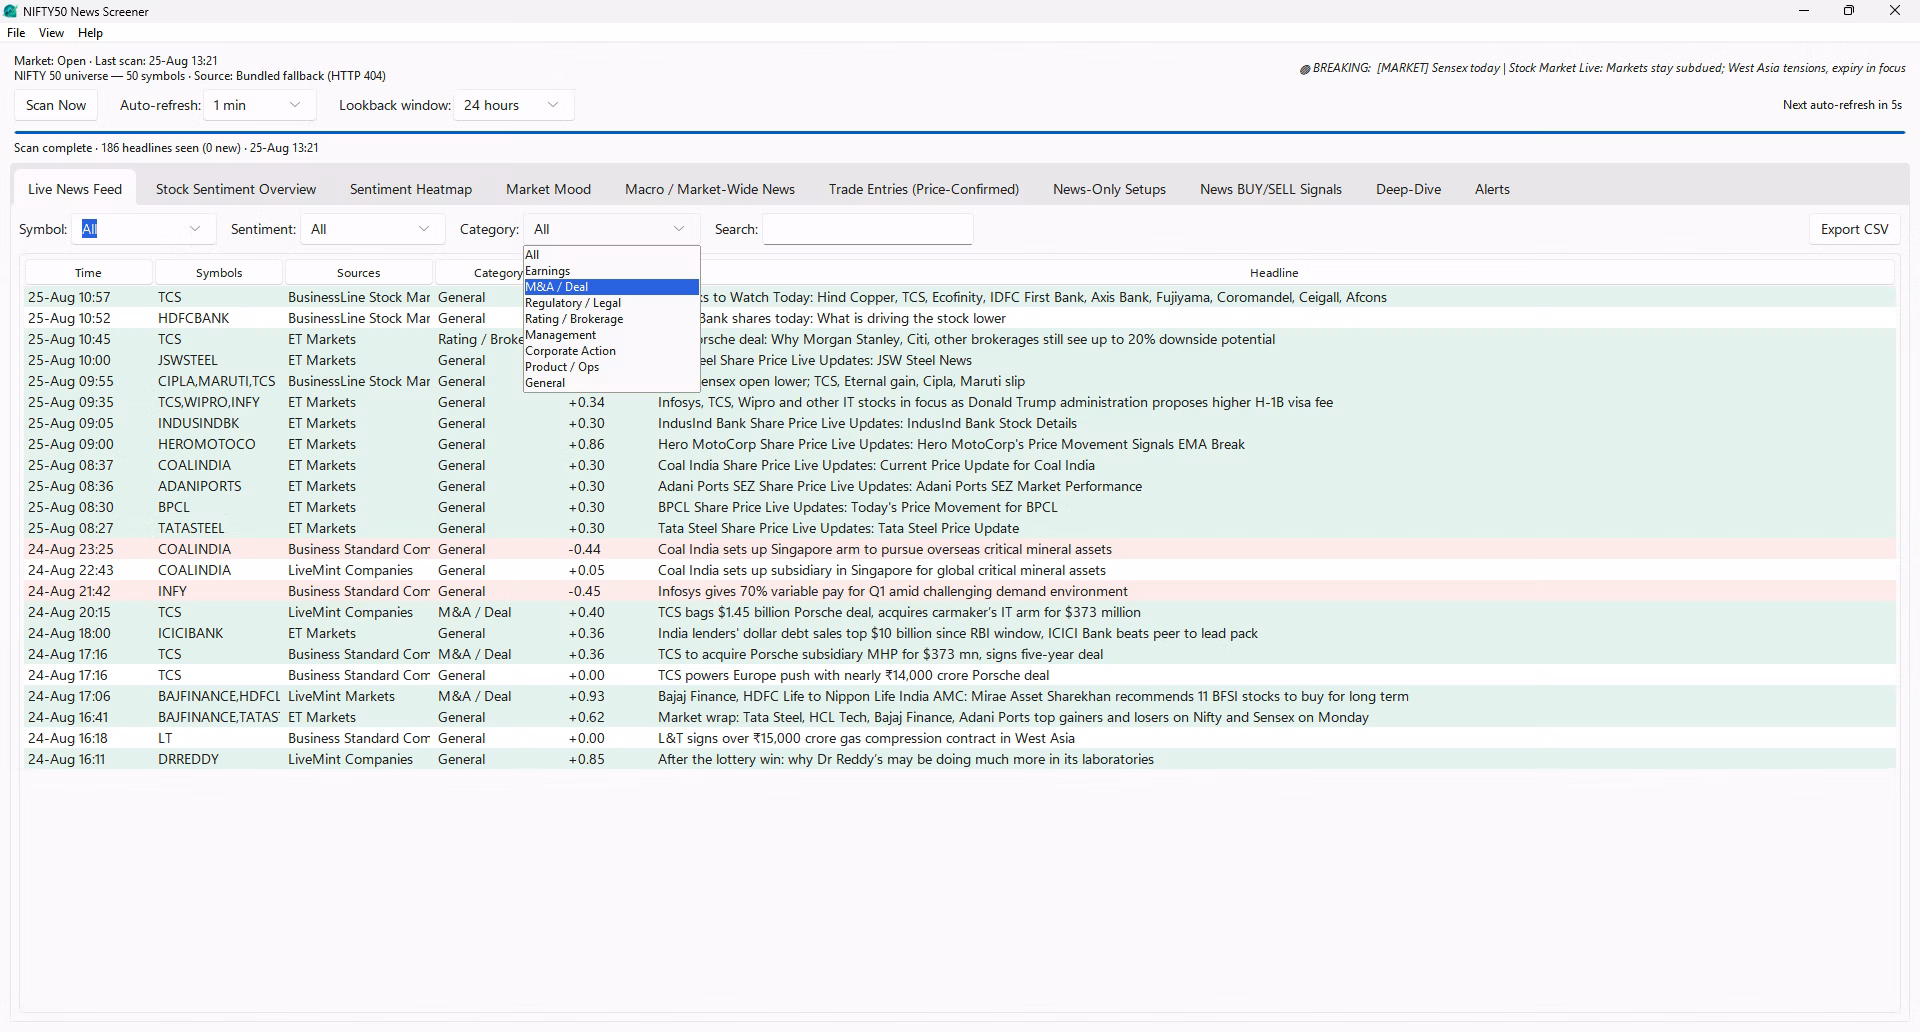Choose Management category option
This screenshot has width=1920, height=1032.
(611, 335)
